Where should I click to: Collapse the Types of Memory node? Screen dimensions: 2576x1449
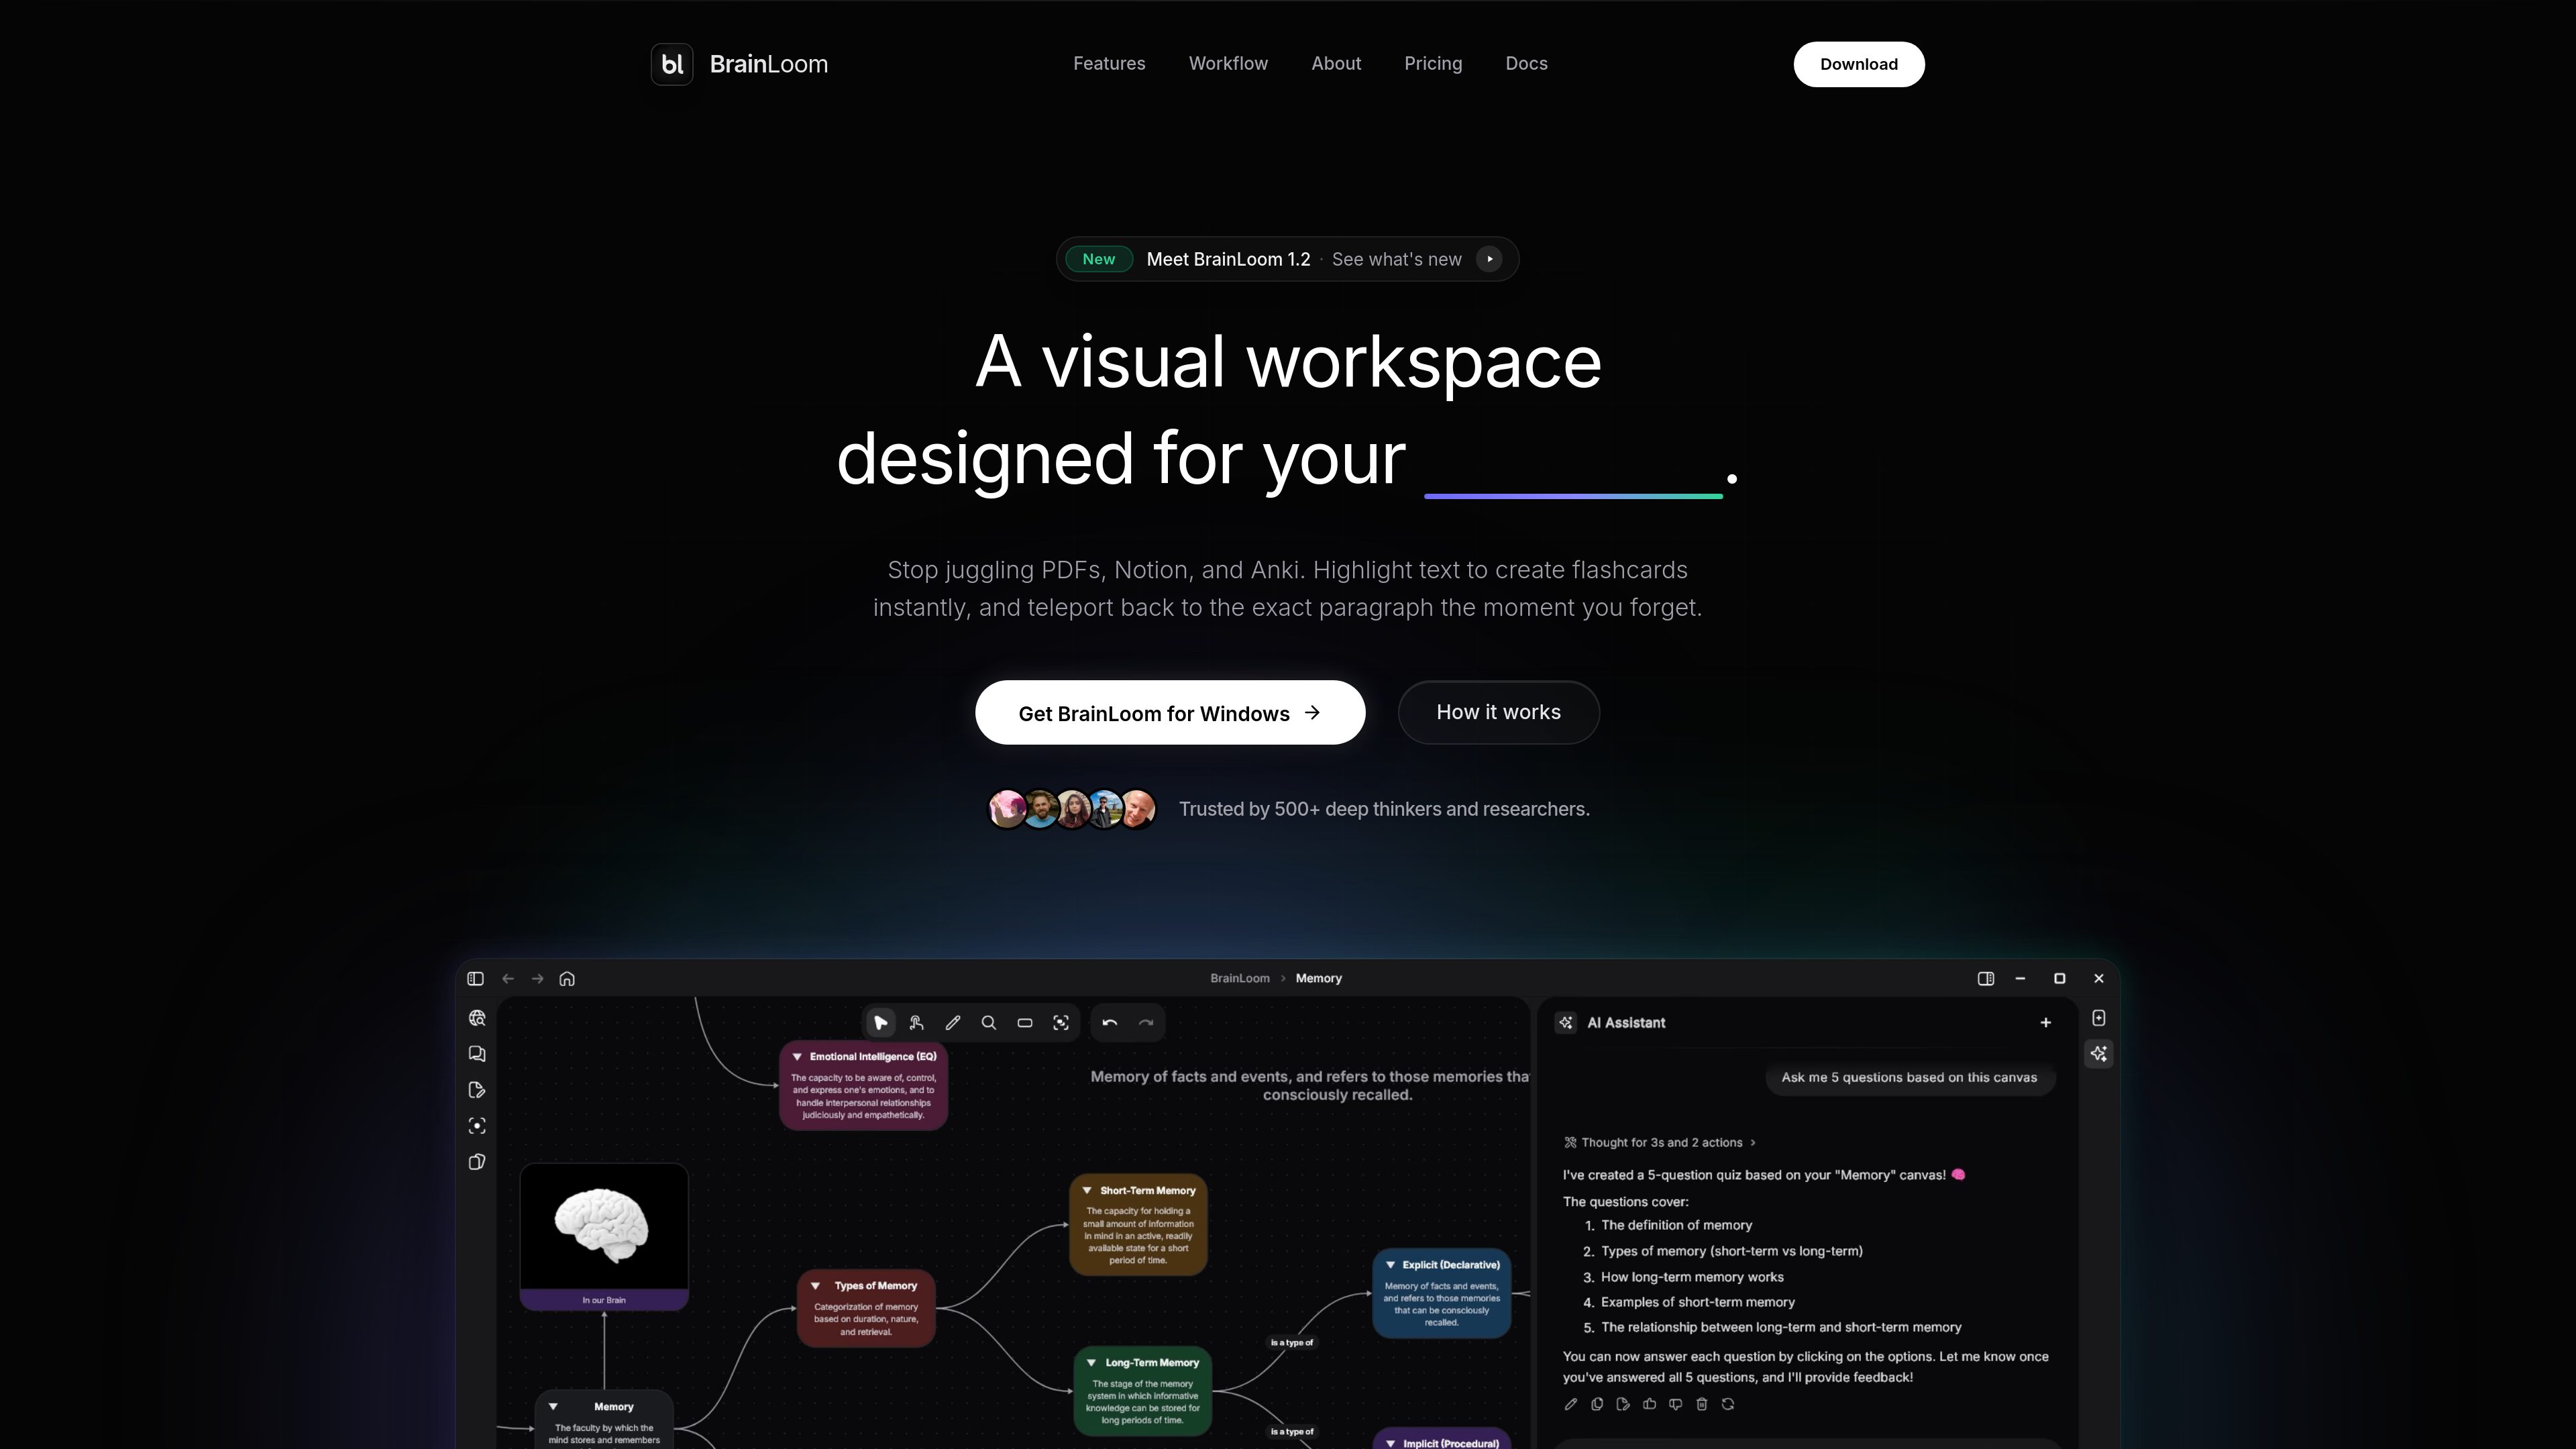pyautogui.click(x=815, y=1286)
